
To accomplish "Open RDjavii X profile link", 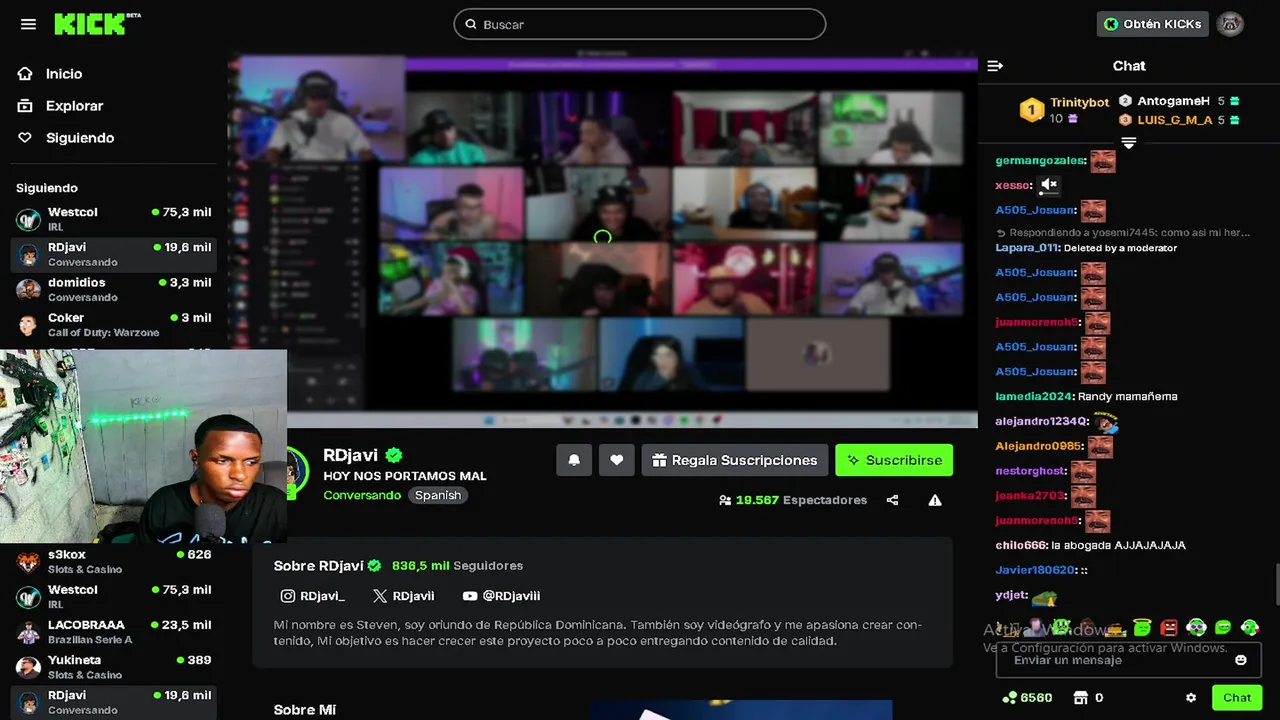I will click(403, 596).
